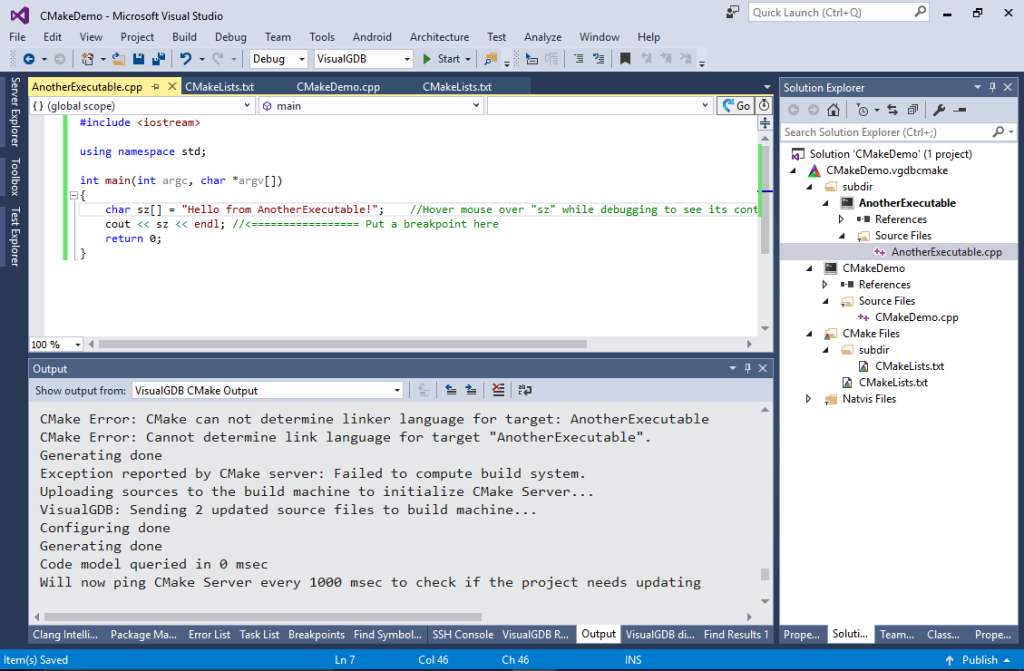This screenshot has width=1024, height=671.
Task: Toggle auto-hide pin on the Output panel
Action: click(745, 368)
